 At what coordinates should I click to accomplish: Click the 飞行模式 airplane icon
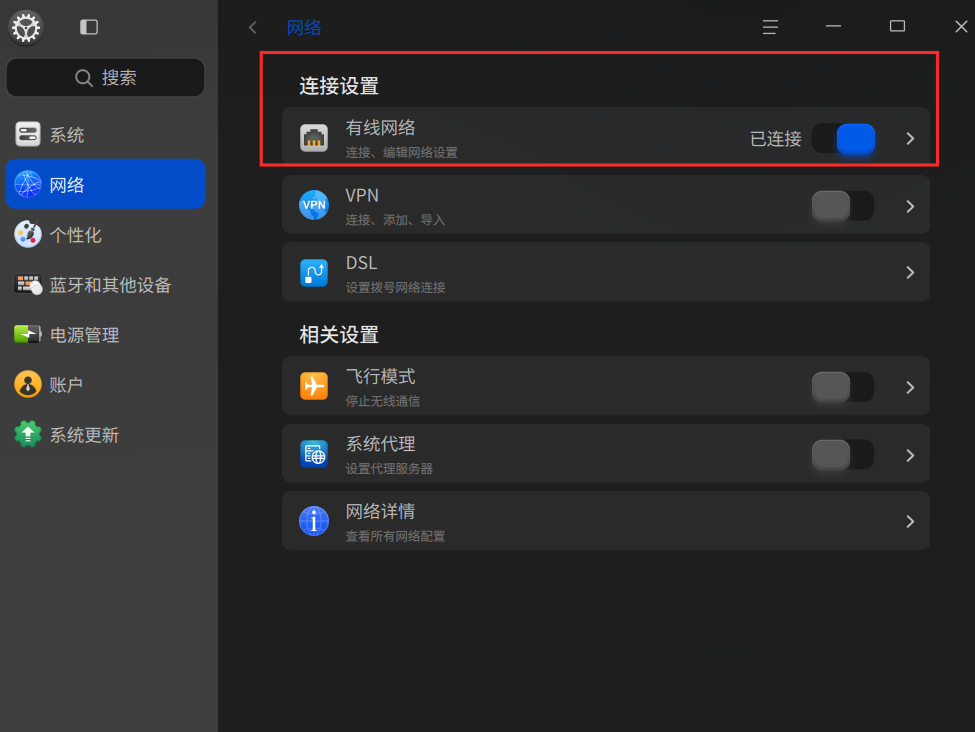[x=314, y=386]
